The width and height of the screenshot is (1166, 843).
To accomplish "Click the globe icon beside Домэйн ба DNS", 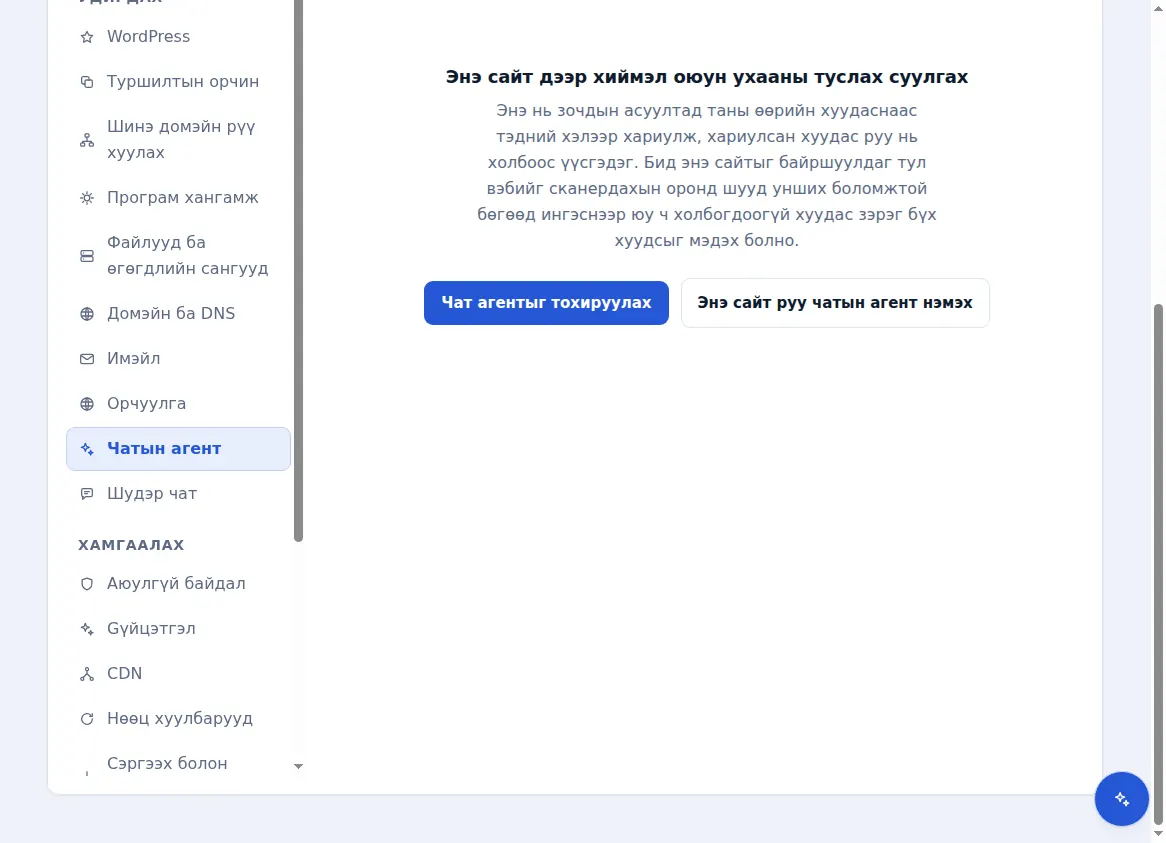I will click(x=87, y=314).
